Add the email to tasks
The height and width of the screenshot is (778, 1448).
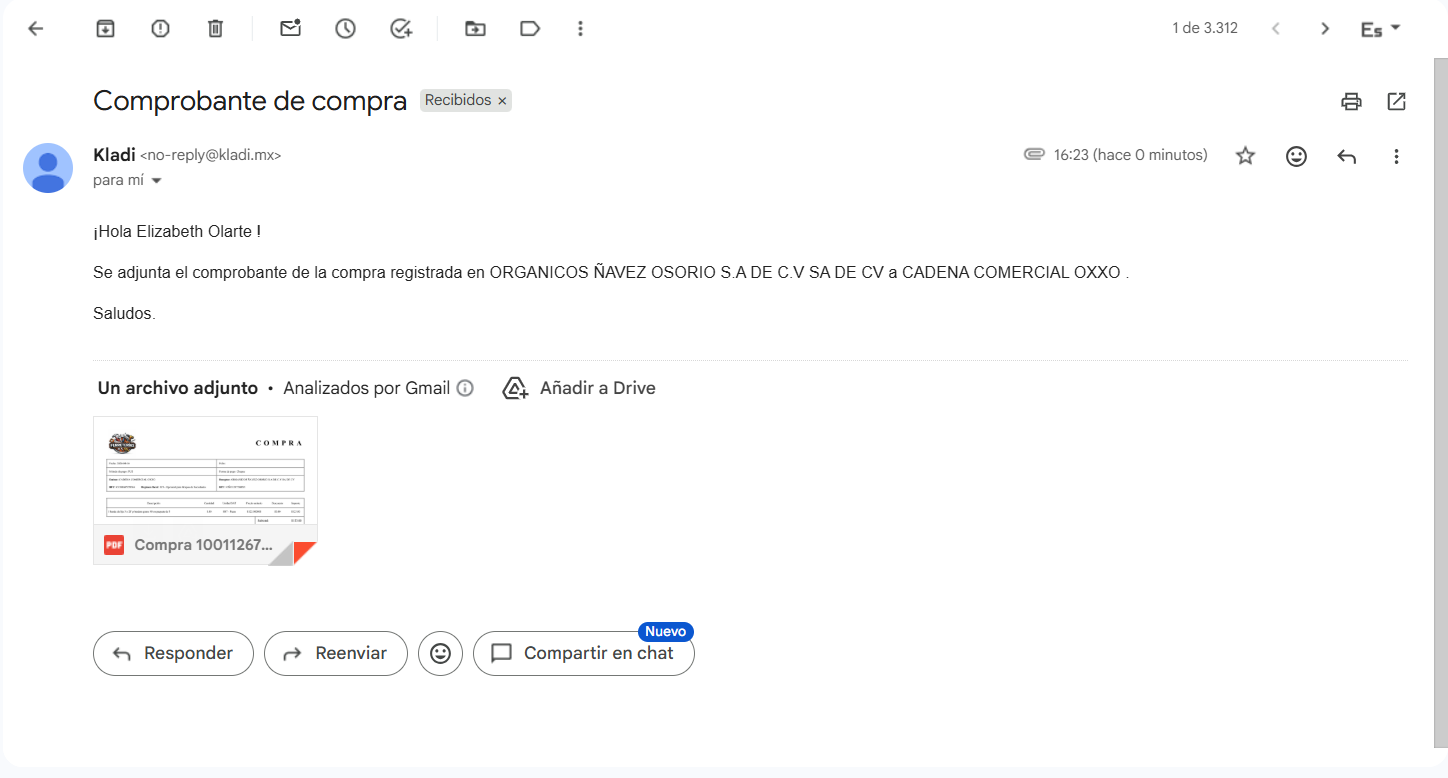[401, 28]
